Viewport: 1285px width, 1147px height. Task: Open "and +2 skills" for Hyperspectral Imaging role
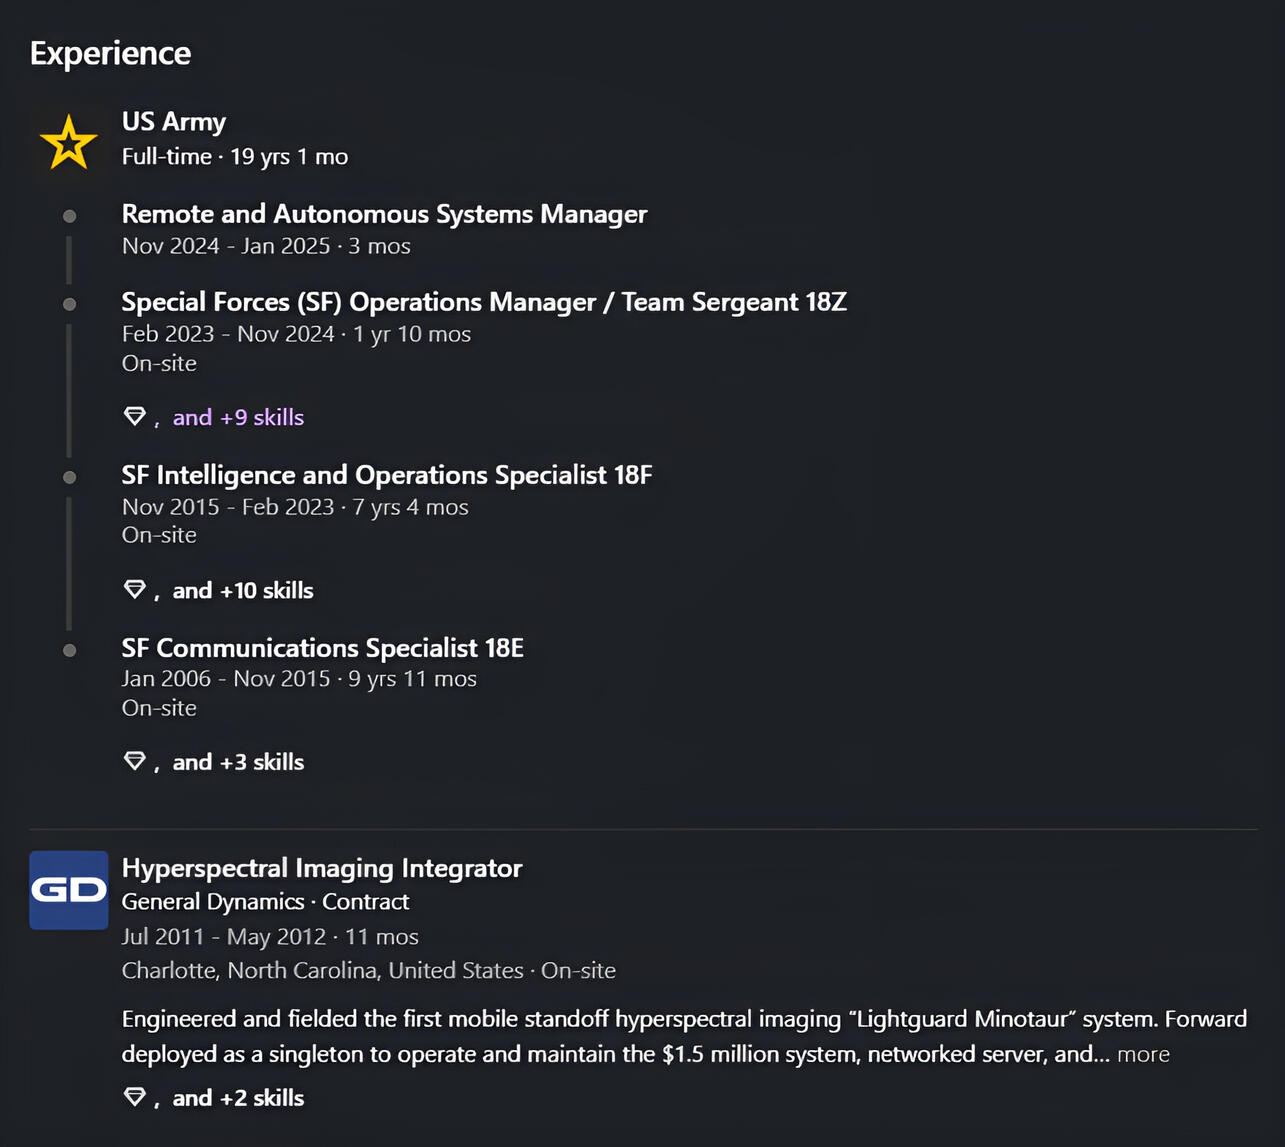(238, 1098)
